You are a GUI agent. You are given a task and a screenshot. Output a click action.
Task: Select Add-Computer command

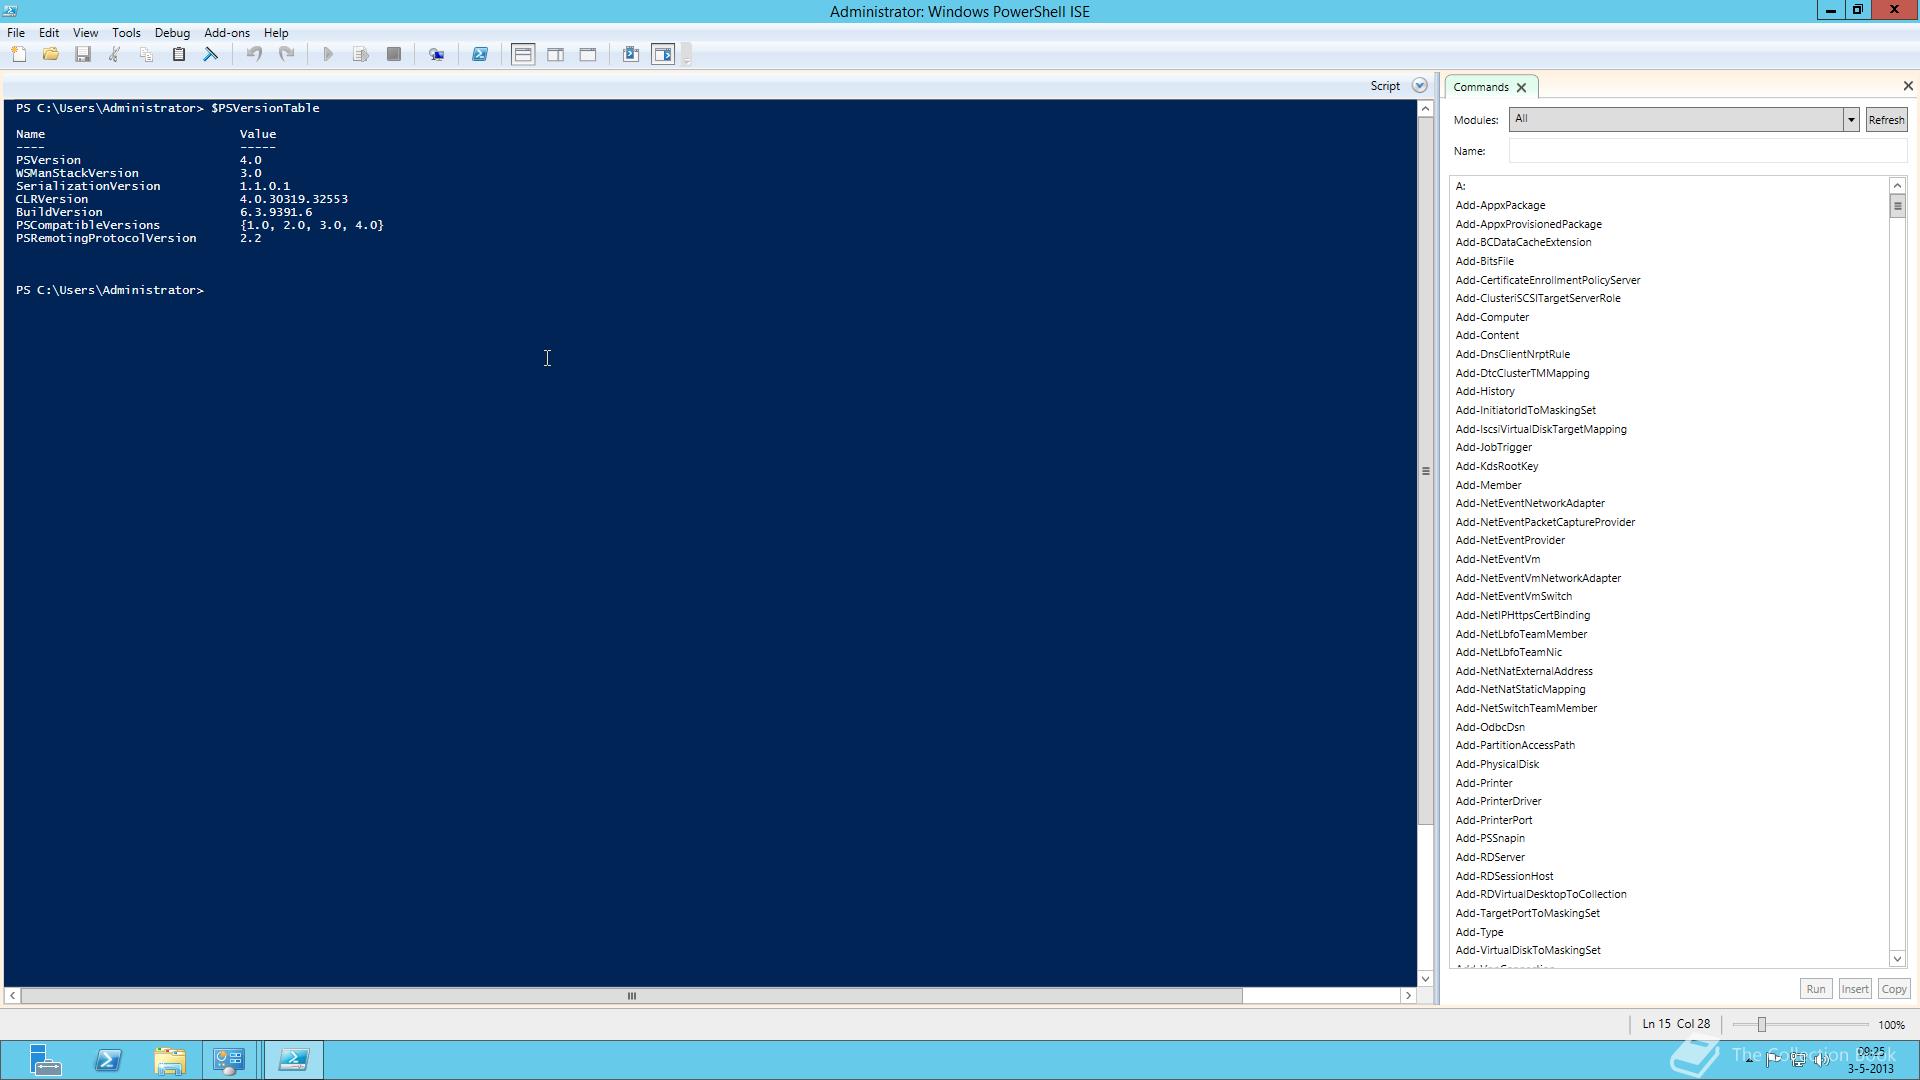[1492, 318]
